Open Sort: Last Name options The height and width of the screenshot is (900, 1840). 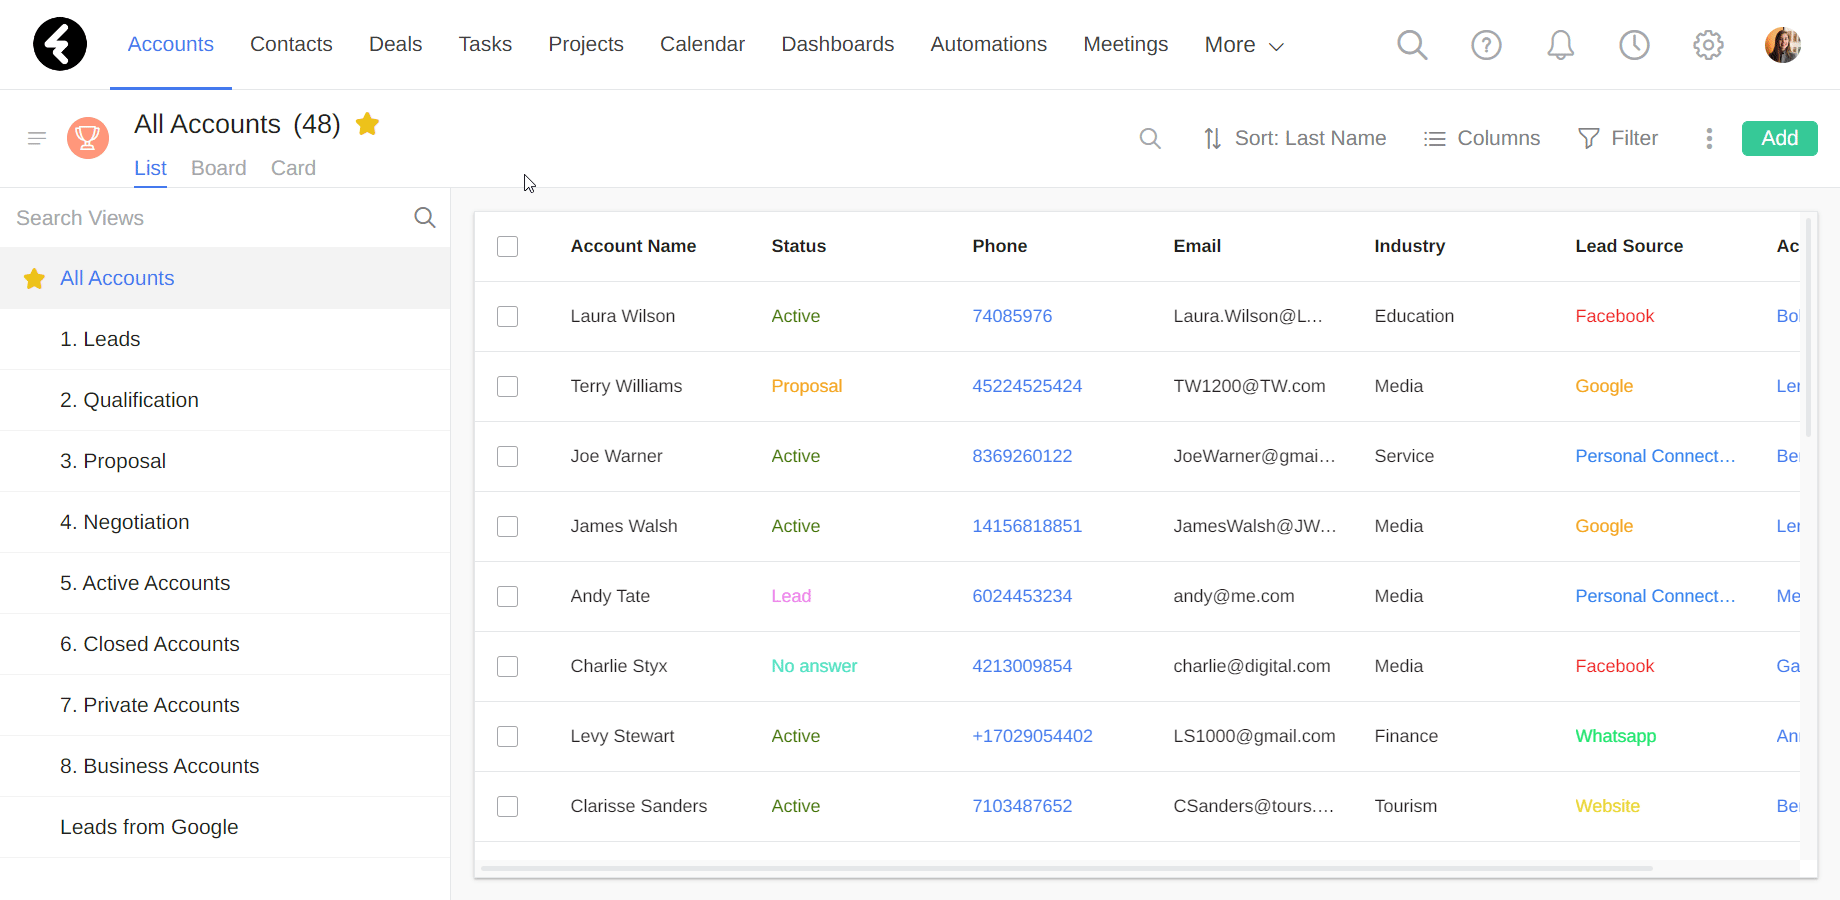[1295, 138]
